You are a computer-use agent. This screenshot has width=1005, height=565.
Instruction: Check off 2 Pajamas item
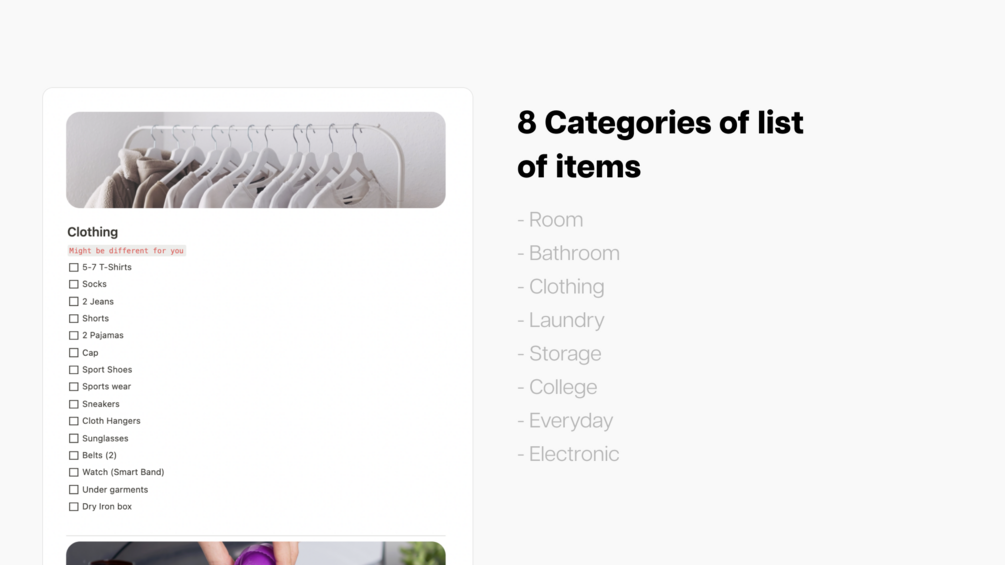tap(74, 335)
